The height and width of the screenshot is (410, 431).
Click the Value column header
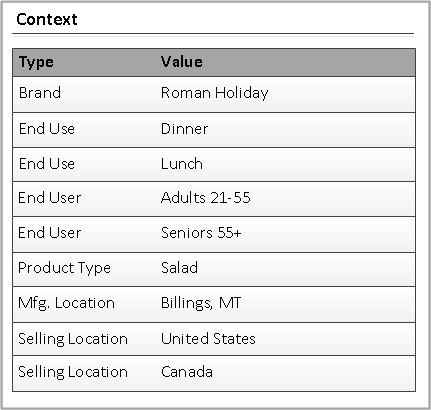tap(182, 62)
